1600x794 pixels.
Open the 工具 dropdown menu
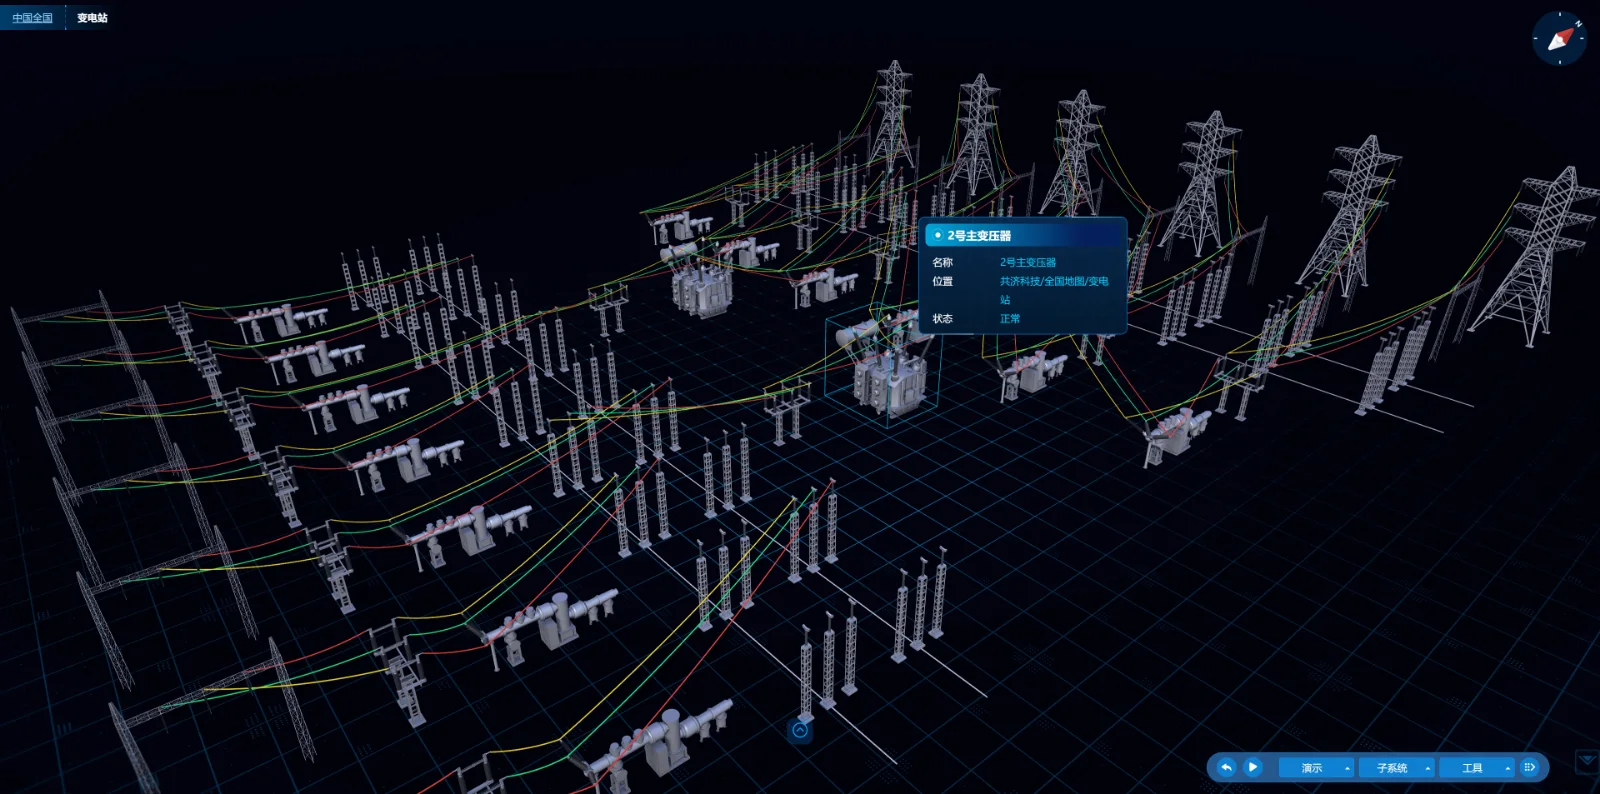tap(1477, 768)
